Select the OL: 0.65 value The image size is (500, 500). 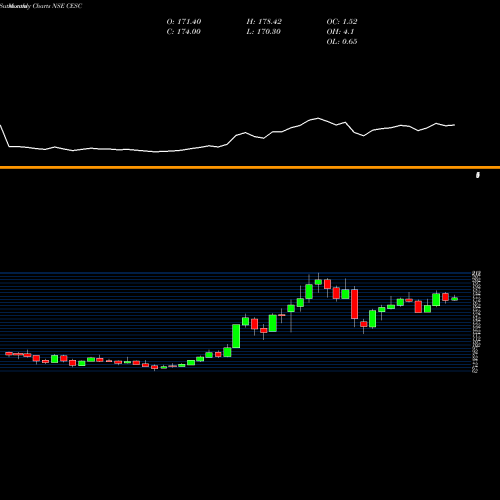pos(342,42)
